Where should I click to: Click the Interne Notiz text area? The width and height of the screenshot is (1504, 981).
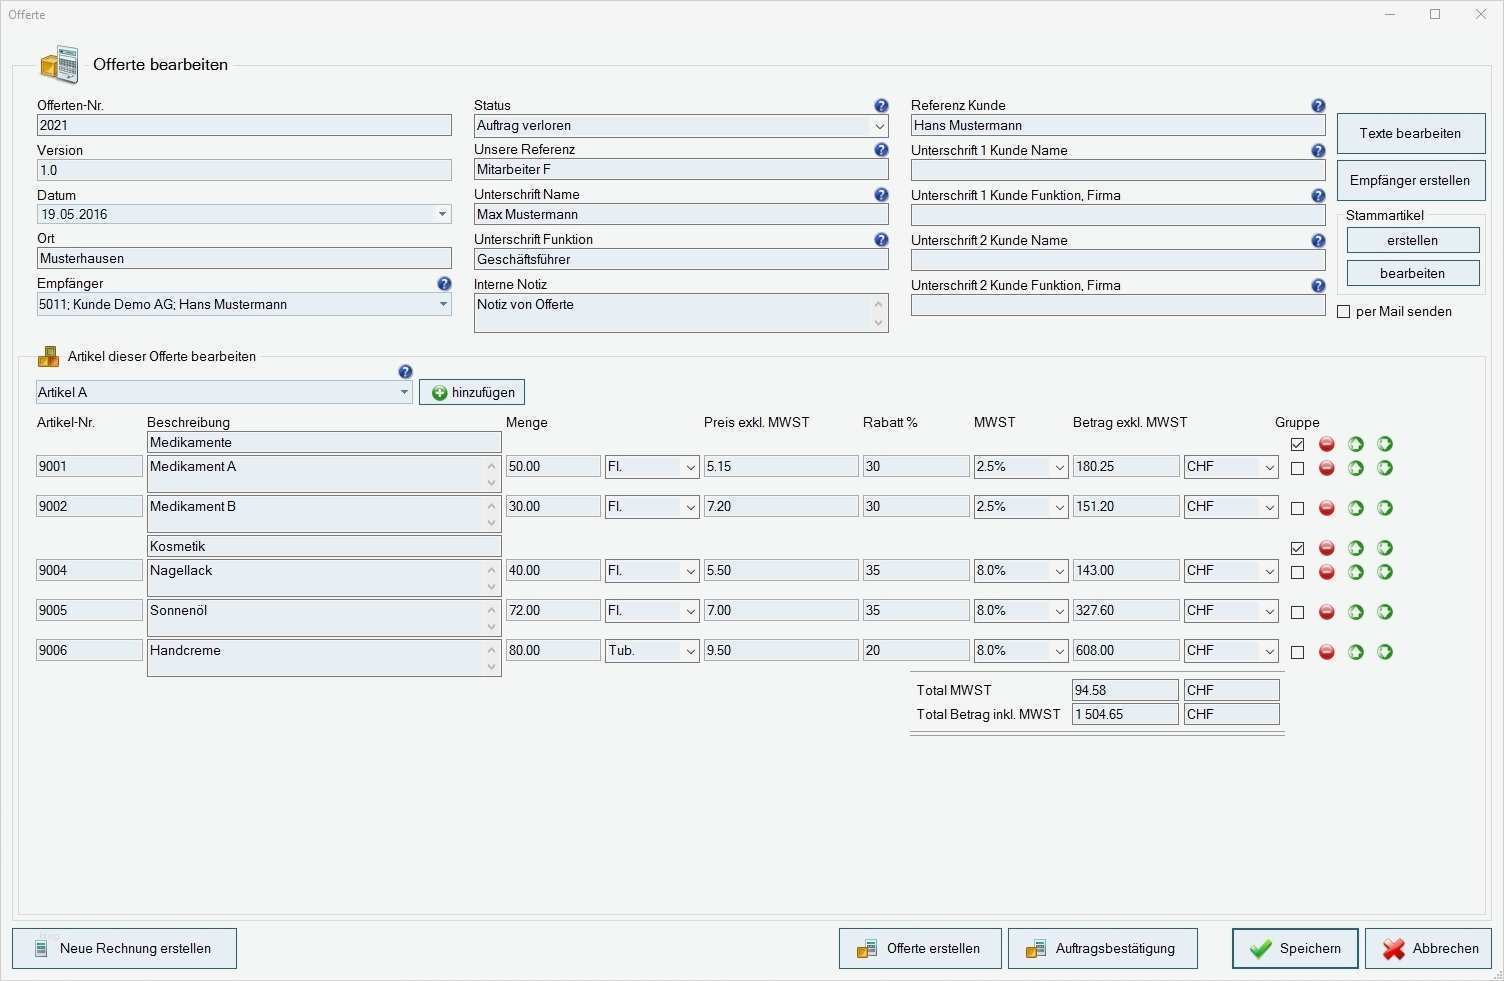click(x=681, y=313)
